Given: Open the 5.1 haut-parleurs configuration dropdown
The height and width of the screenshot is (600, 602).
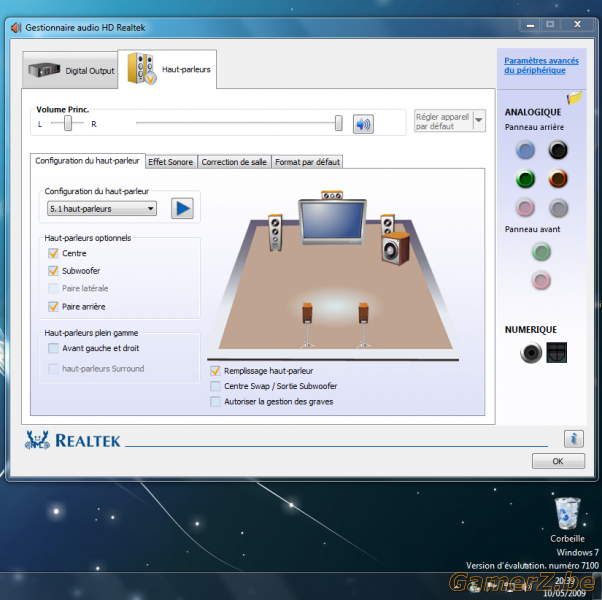Looking at the screenshot, I should pos(102,208).
